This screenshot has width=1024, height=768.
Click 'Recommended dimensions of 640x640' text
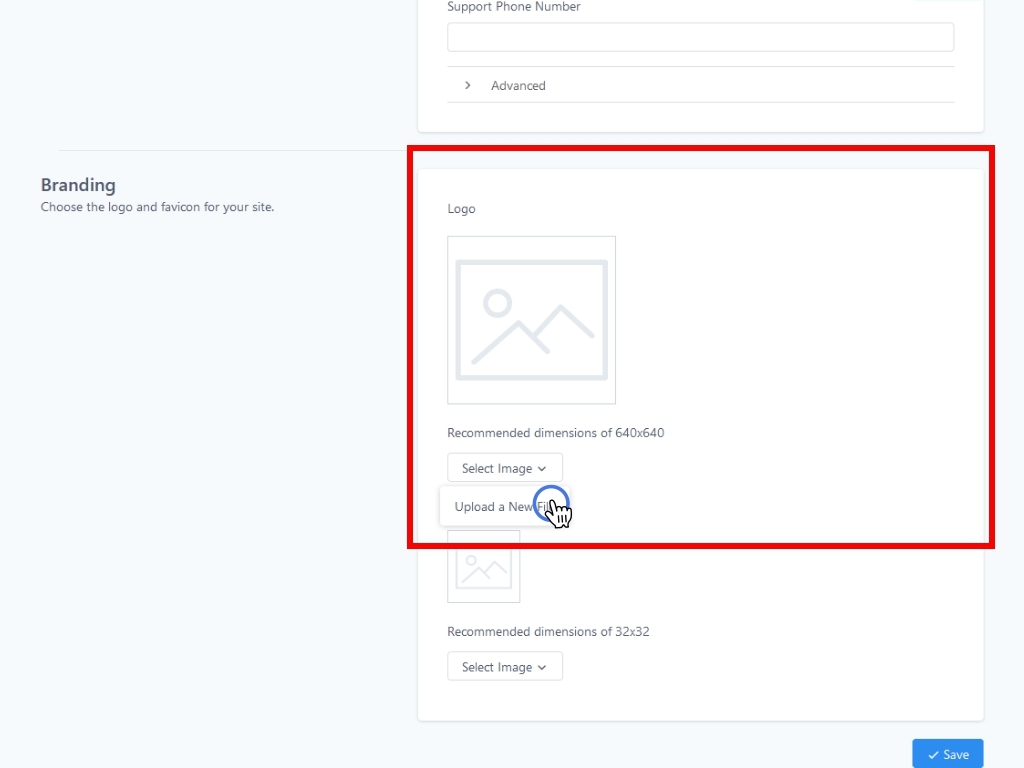tap(556, 433)
